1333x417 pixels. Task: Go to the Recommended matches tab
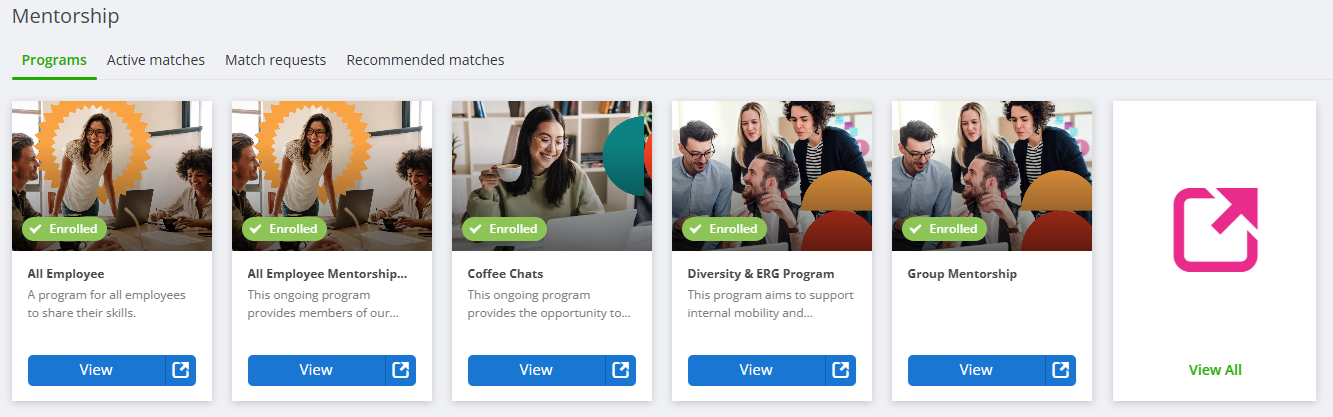pos(425,60)
